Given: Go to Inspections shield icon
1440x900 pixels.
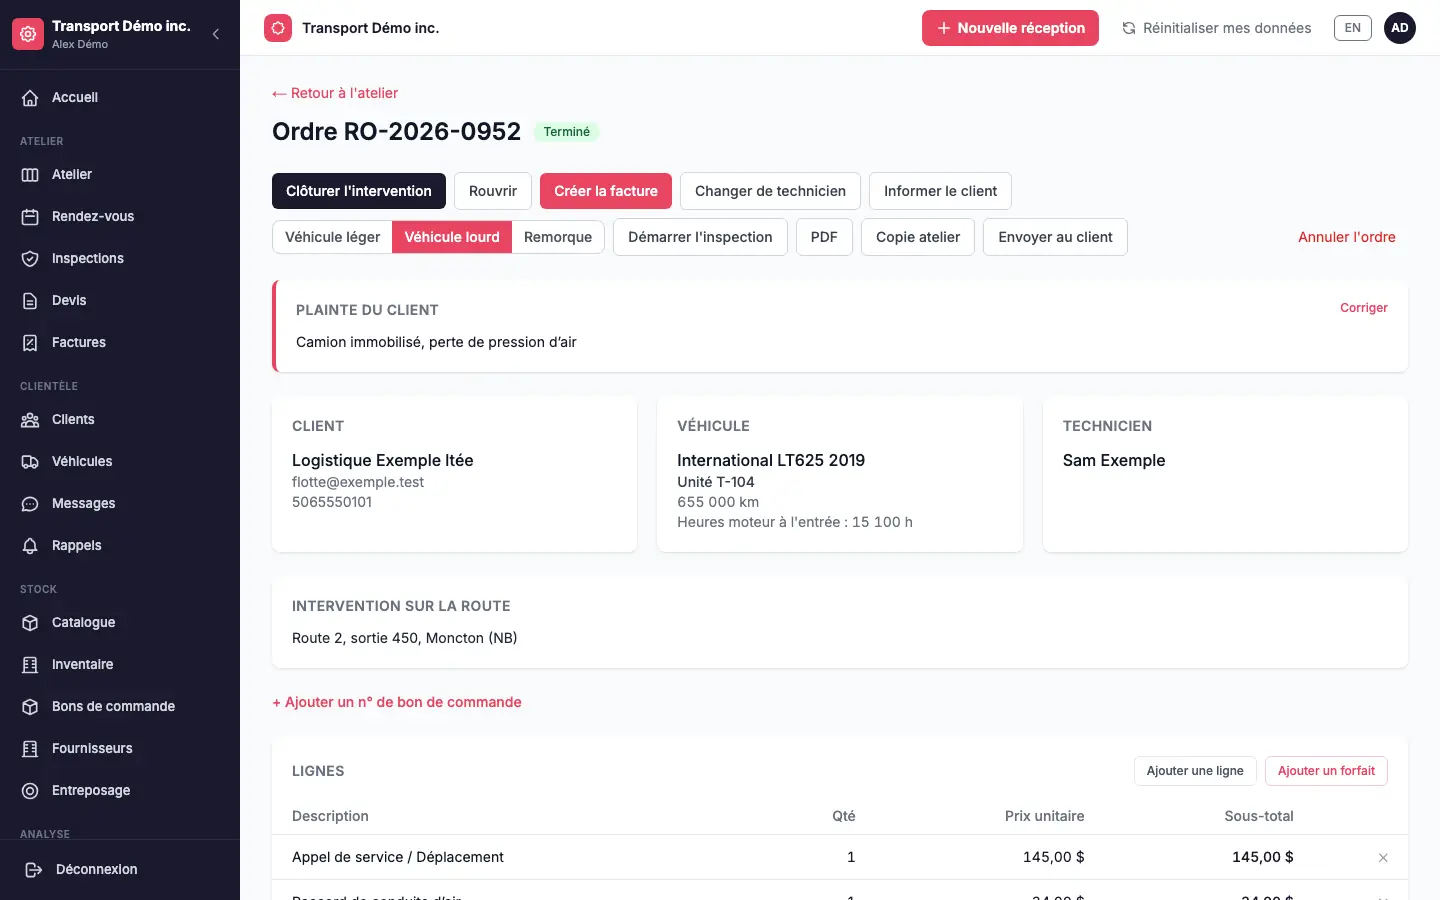Looking at the screenshot, I should pos(30,258).
